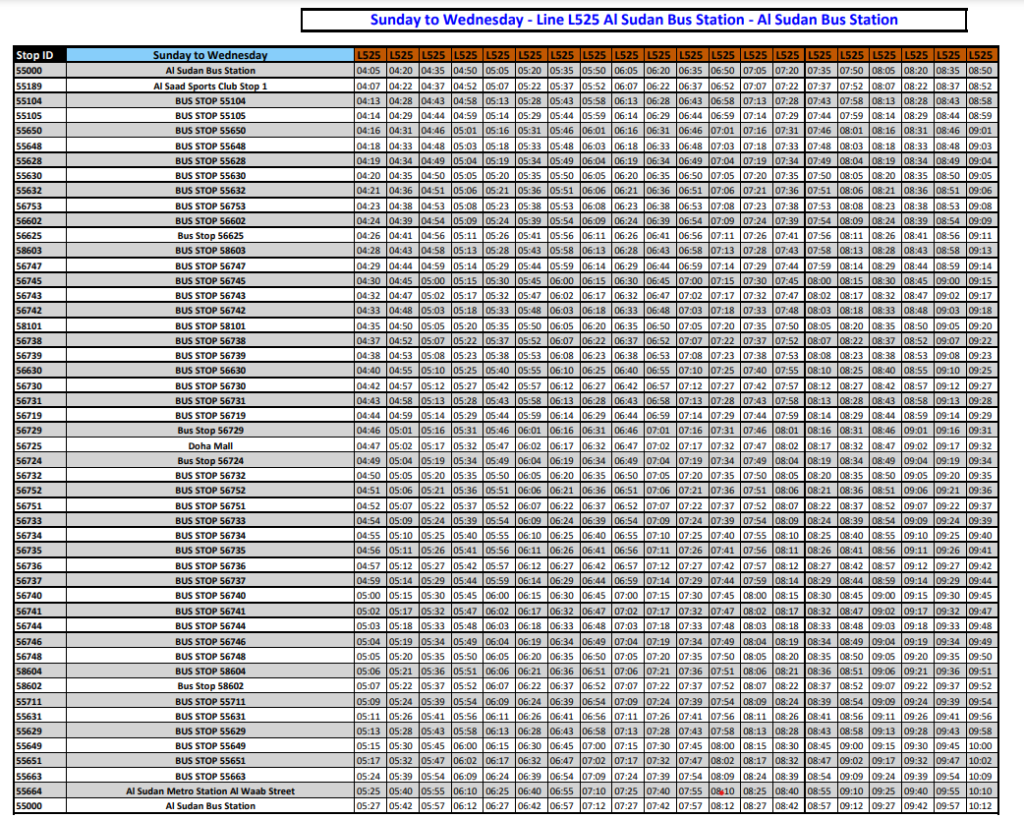Click stop ID 55189

(x=29, y=86)
